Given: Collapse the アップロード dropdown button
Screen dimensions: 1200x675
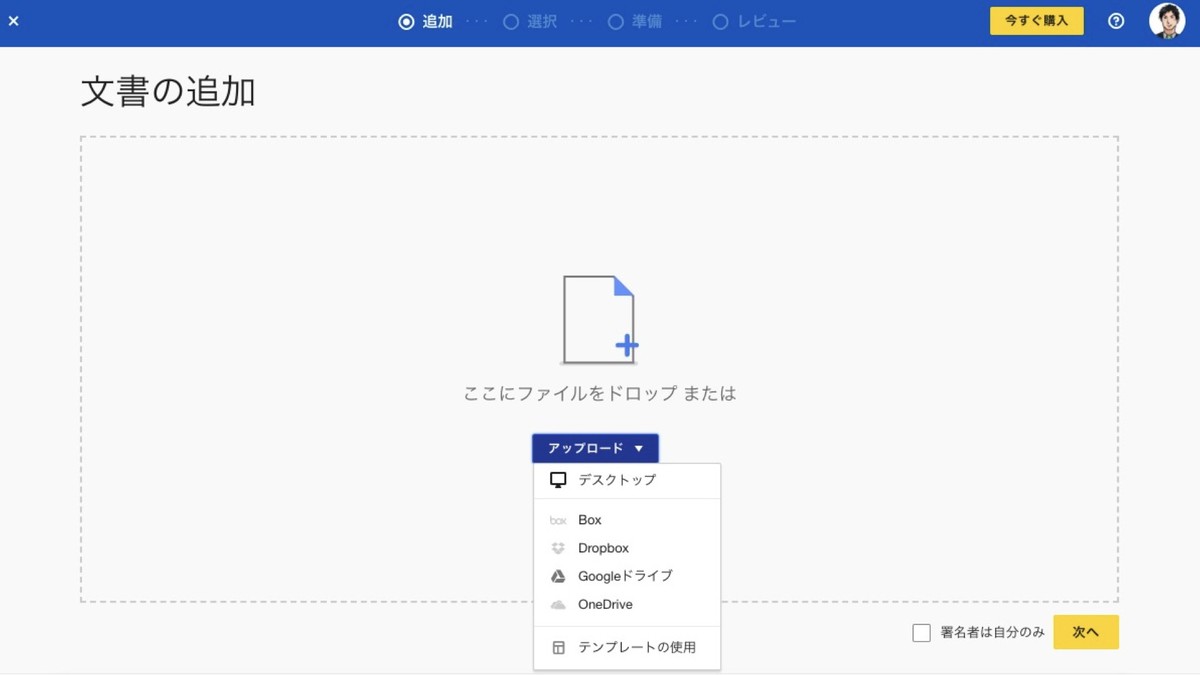Looking at the screenshot, I should pos(595,448).
